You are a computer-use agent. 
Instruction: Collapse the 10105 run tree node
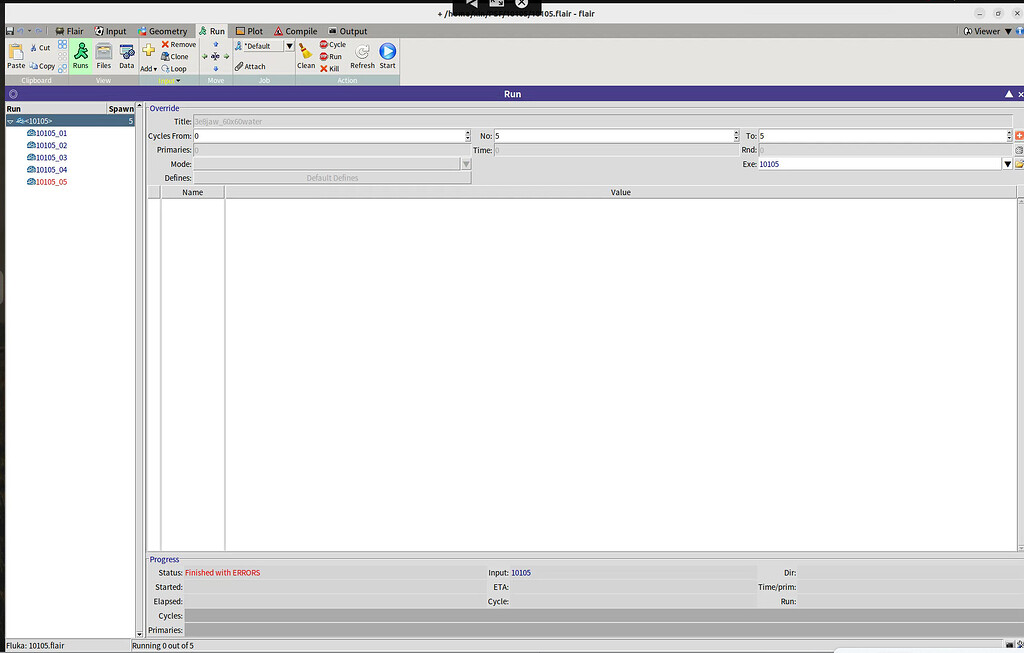(x=10, y=121)
